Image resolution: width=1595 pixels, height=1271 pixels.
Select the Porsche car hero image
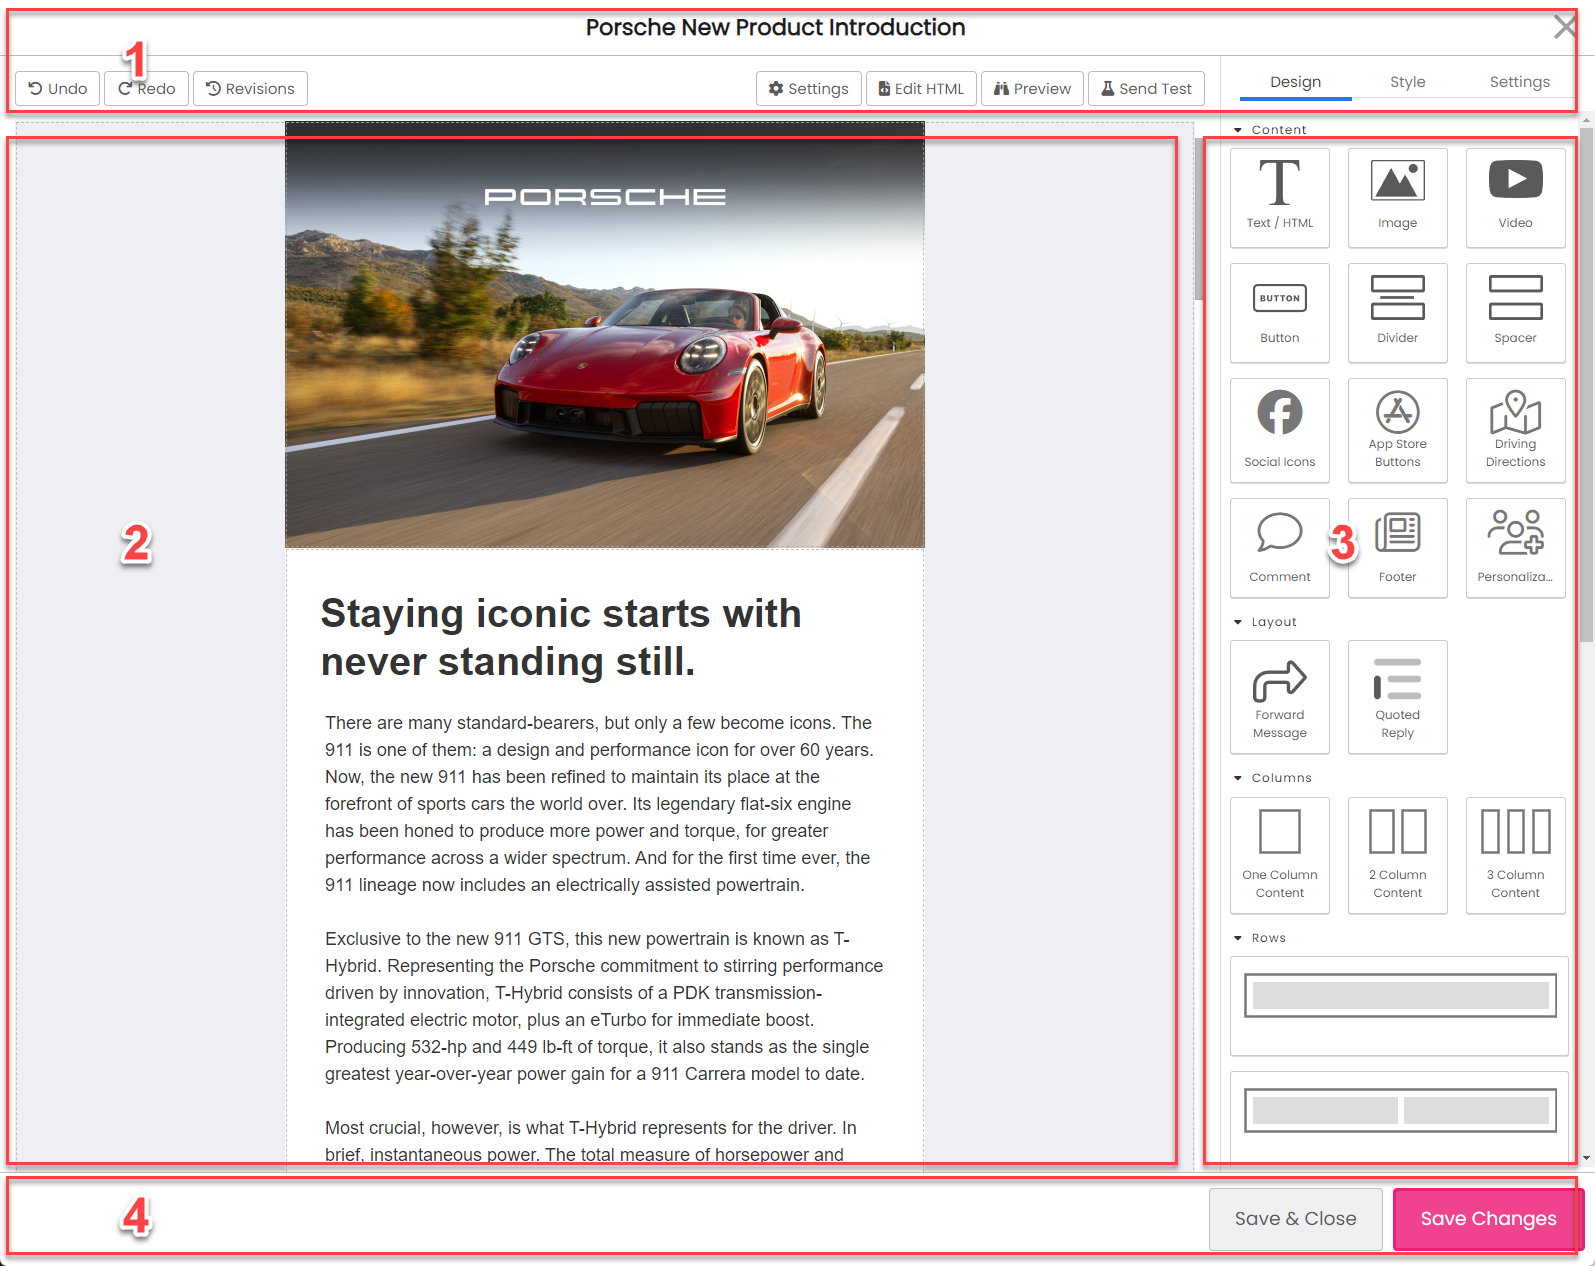(x=605, y=335)
